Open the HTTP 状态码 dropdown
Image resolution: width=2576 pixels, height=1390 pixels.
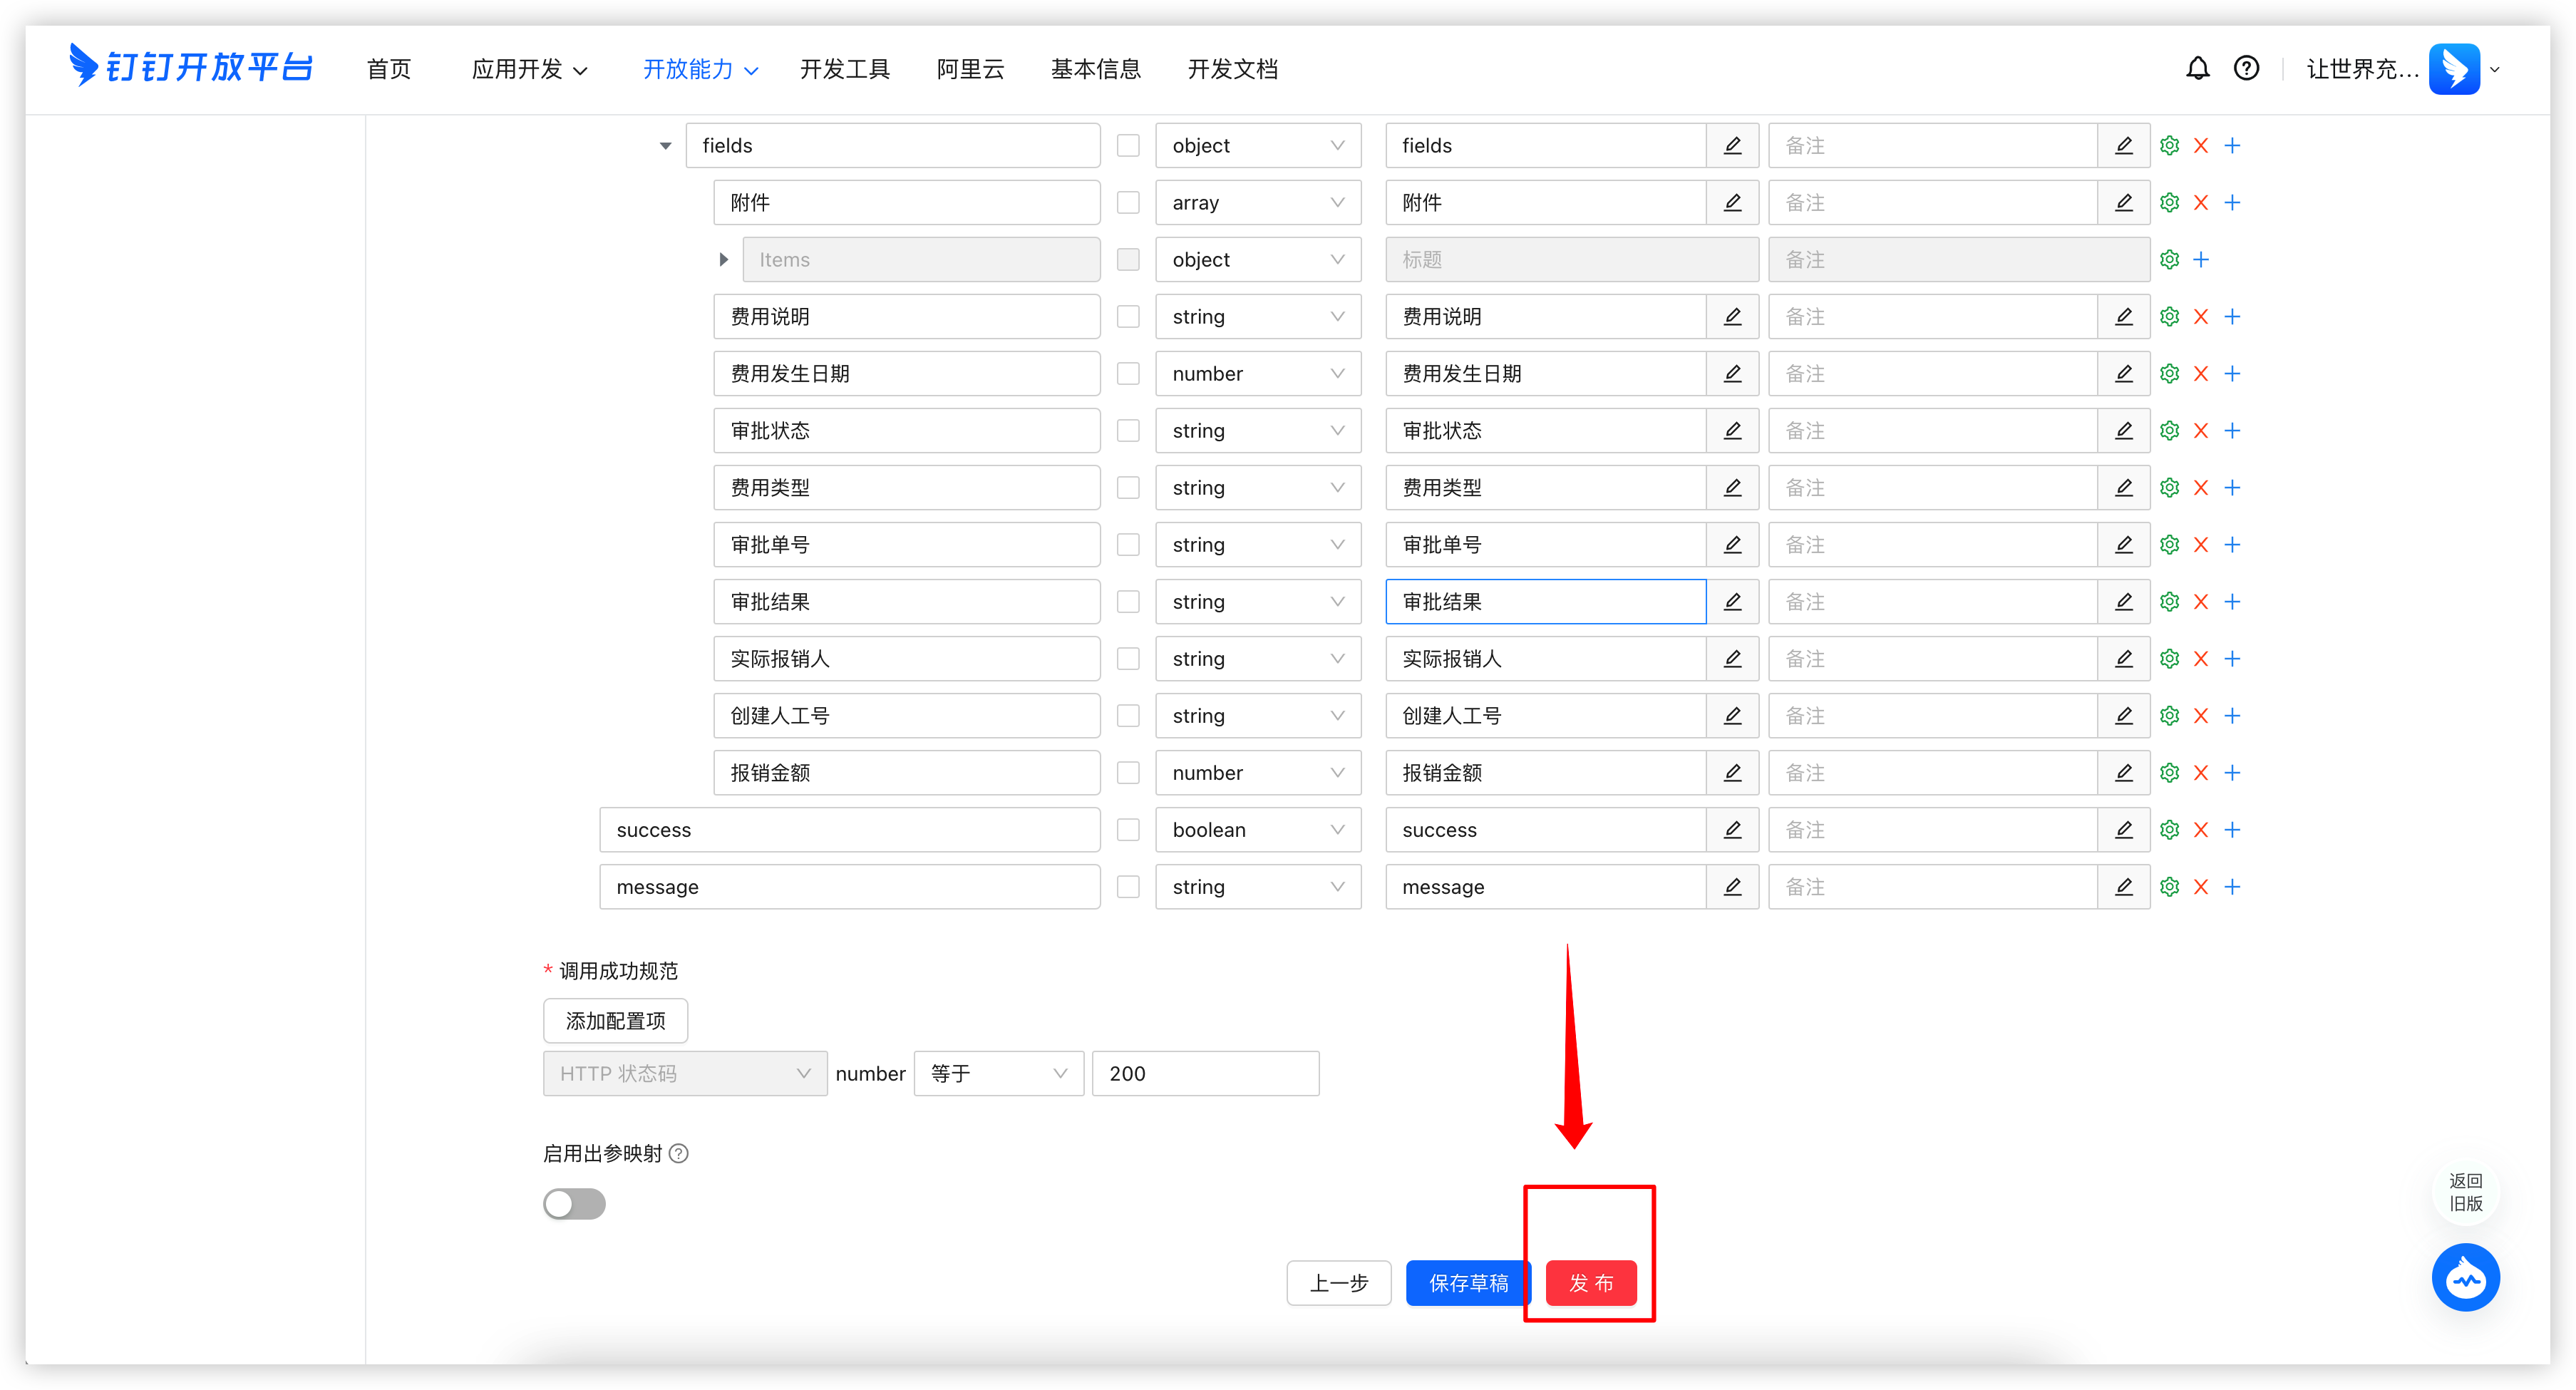tap(685, 1073)
